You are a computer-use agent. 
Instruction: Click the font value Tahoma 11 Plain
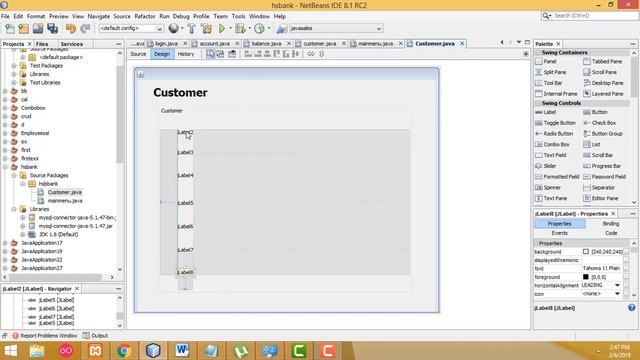point(602,269)
